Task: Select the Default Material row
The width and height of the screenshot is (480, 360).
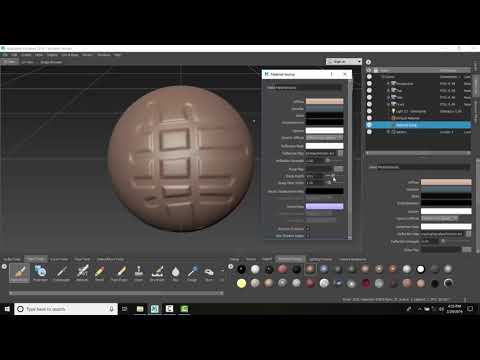Action: point(418,118)
